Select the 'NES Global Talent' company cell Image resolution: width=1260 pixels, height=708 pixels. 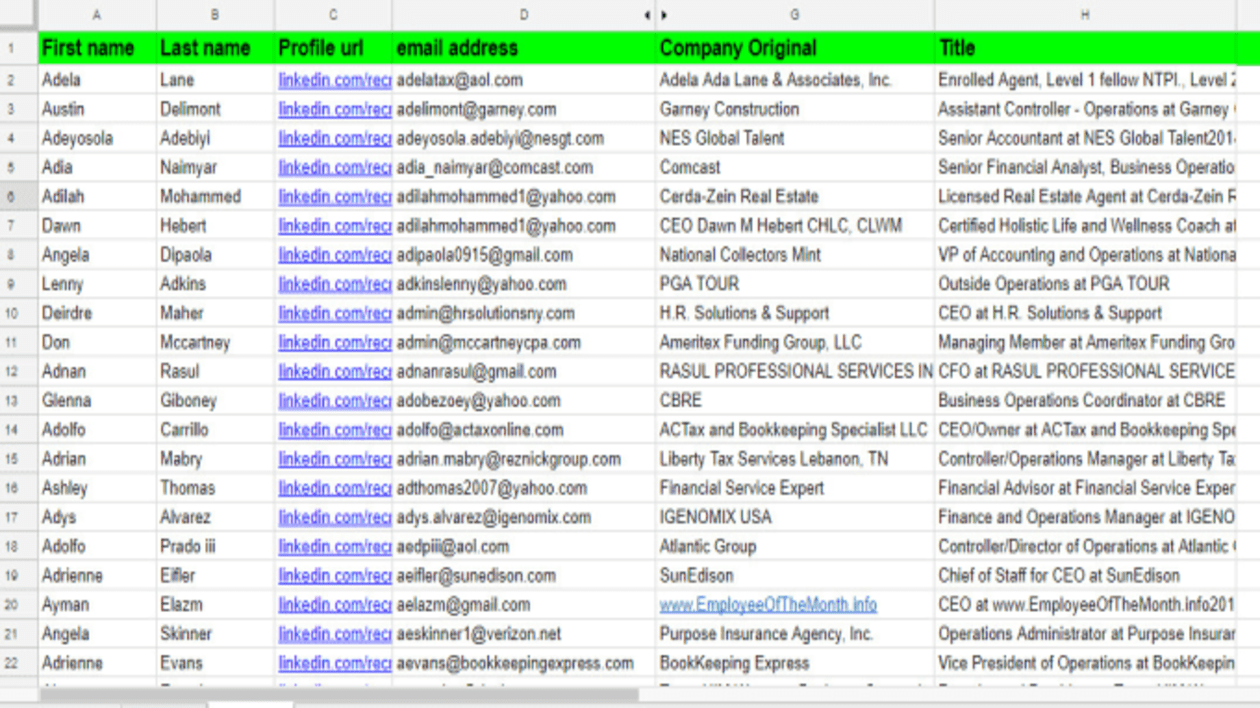pyautogui.click(x=795, y=138)
